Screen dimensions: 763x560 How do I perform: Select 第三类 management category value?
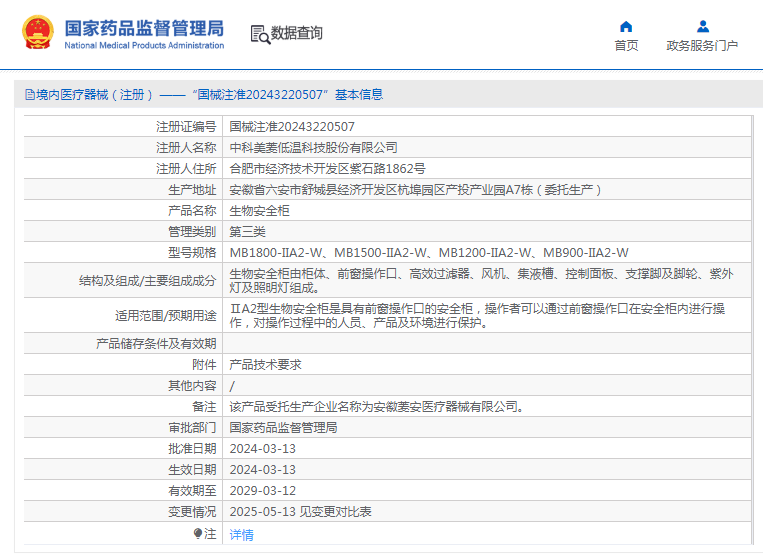click(248, 232)
